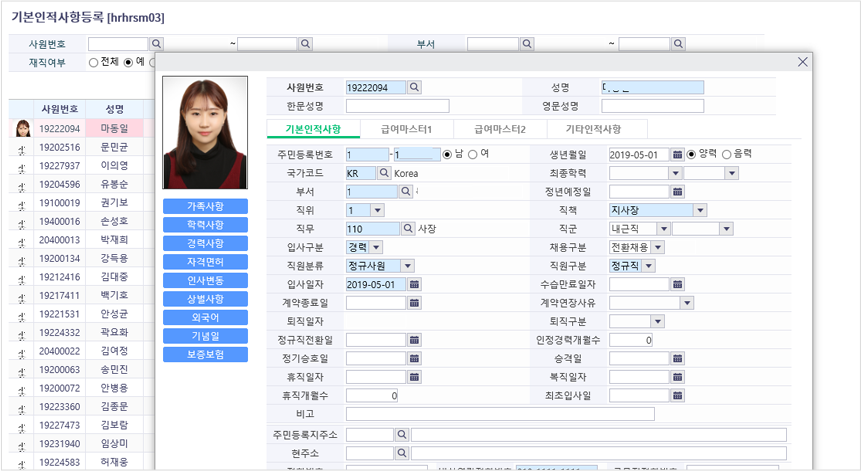The width and height of the screenshot is (861, 471).
Task: Click 학력사항 button
Action: click(205, 225)
